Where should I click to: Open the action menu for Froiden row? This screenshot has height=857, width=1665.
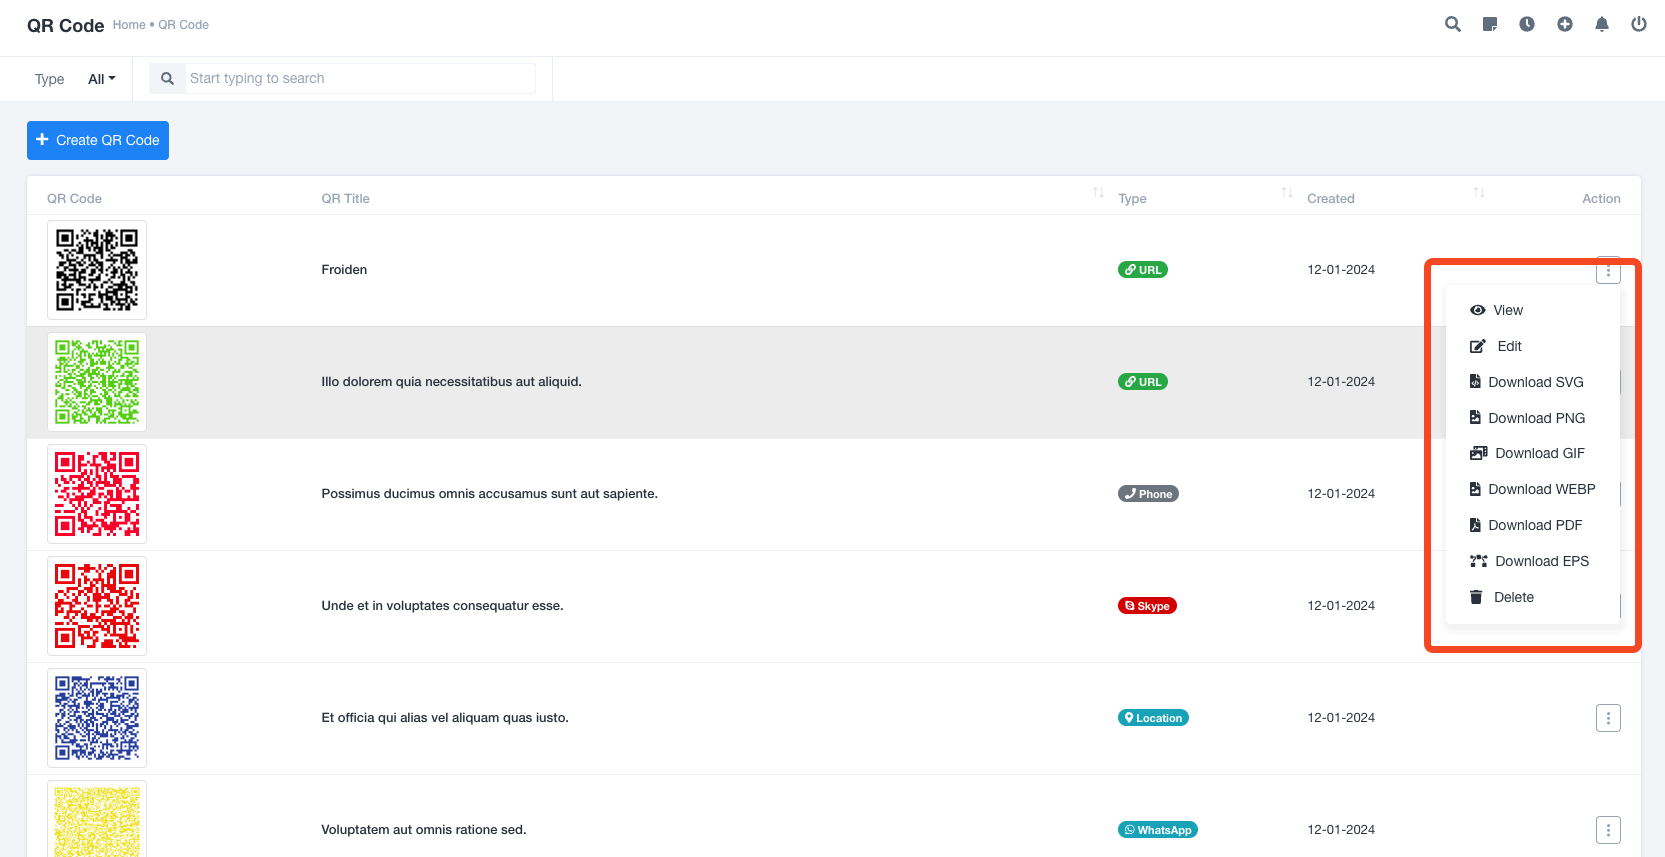[x=1608, y=271]
